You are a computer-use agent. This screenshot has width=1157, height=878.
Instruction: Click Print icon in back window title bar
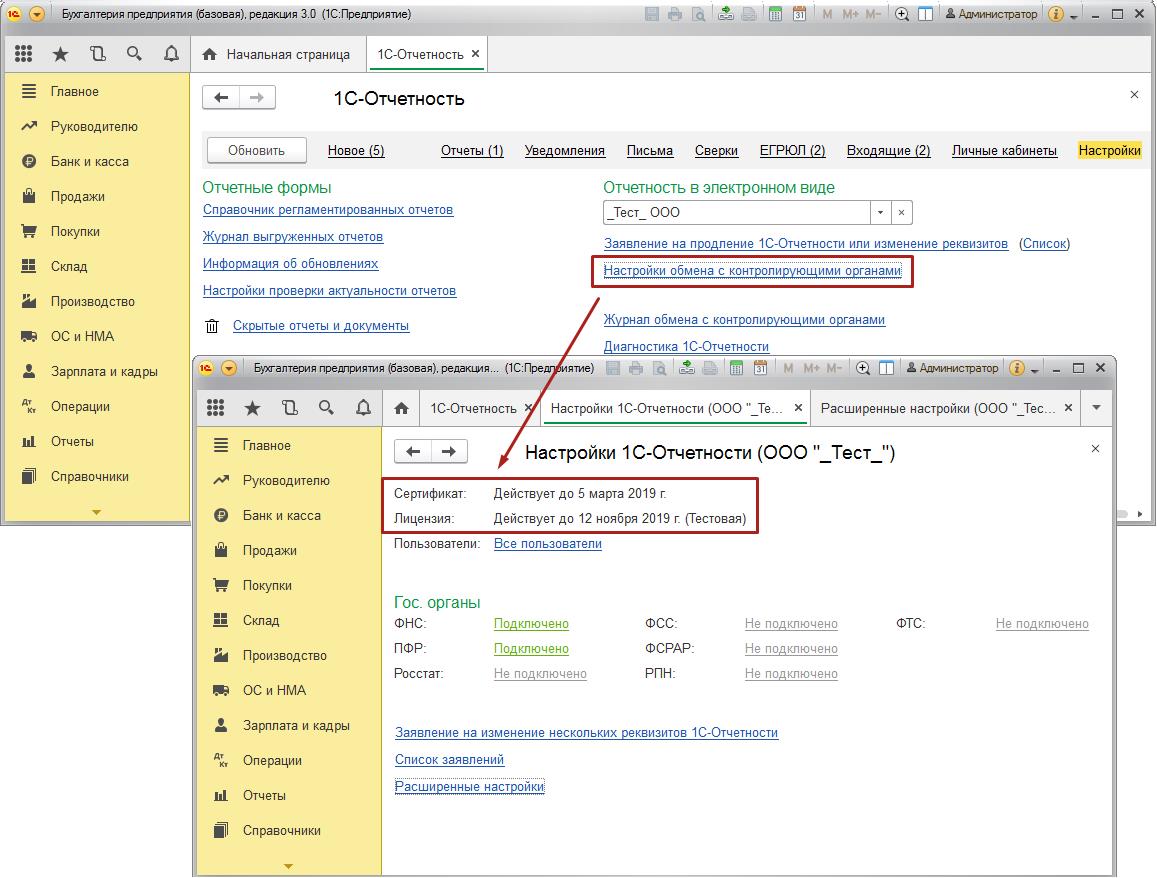[x=674, y=14]
